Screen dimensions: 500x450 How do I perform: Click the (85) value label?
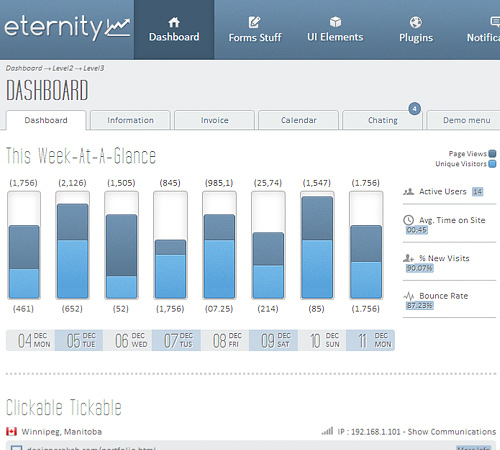[x=316, y=309]
